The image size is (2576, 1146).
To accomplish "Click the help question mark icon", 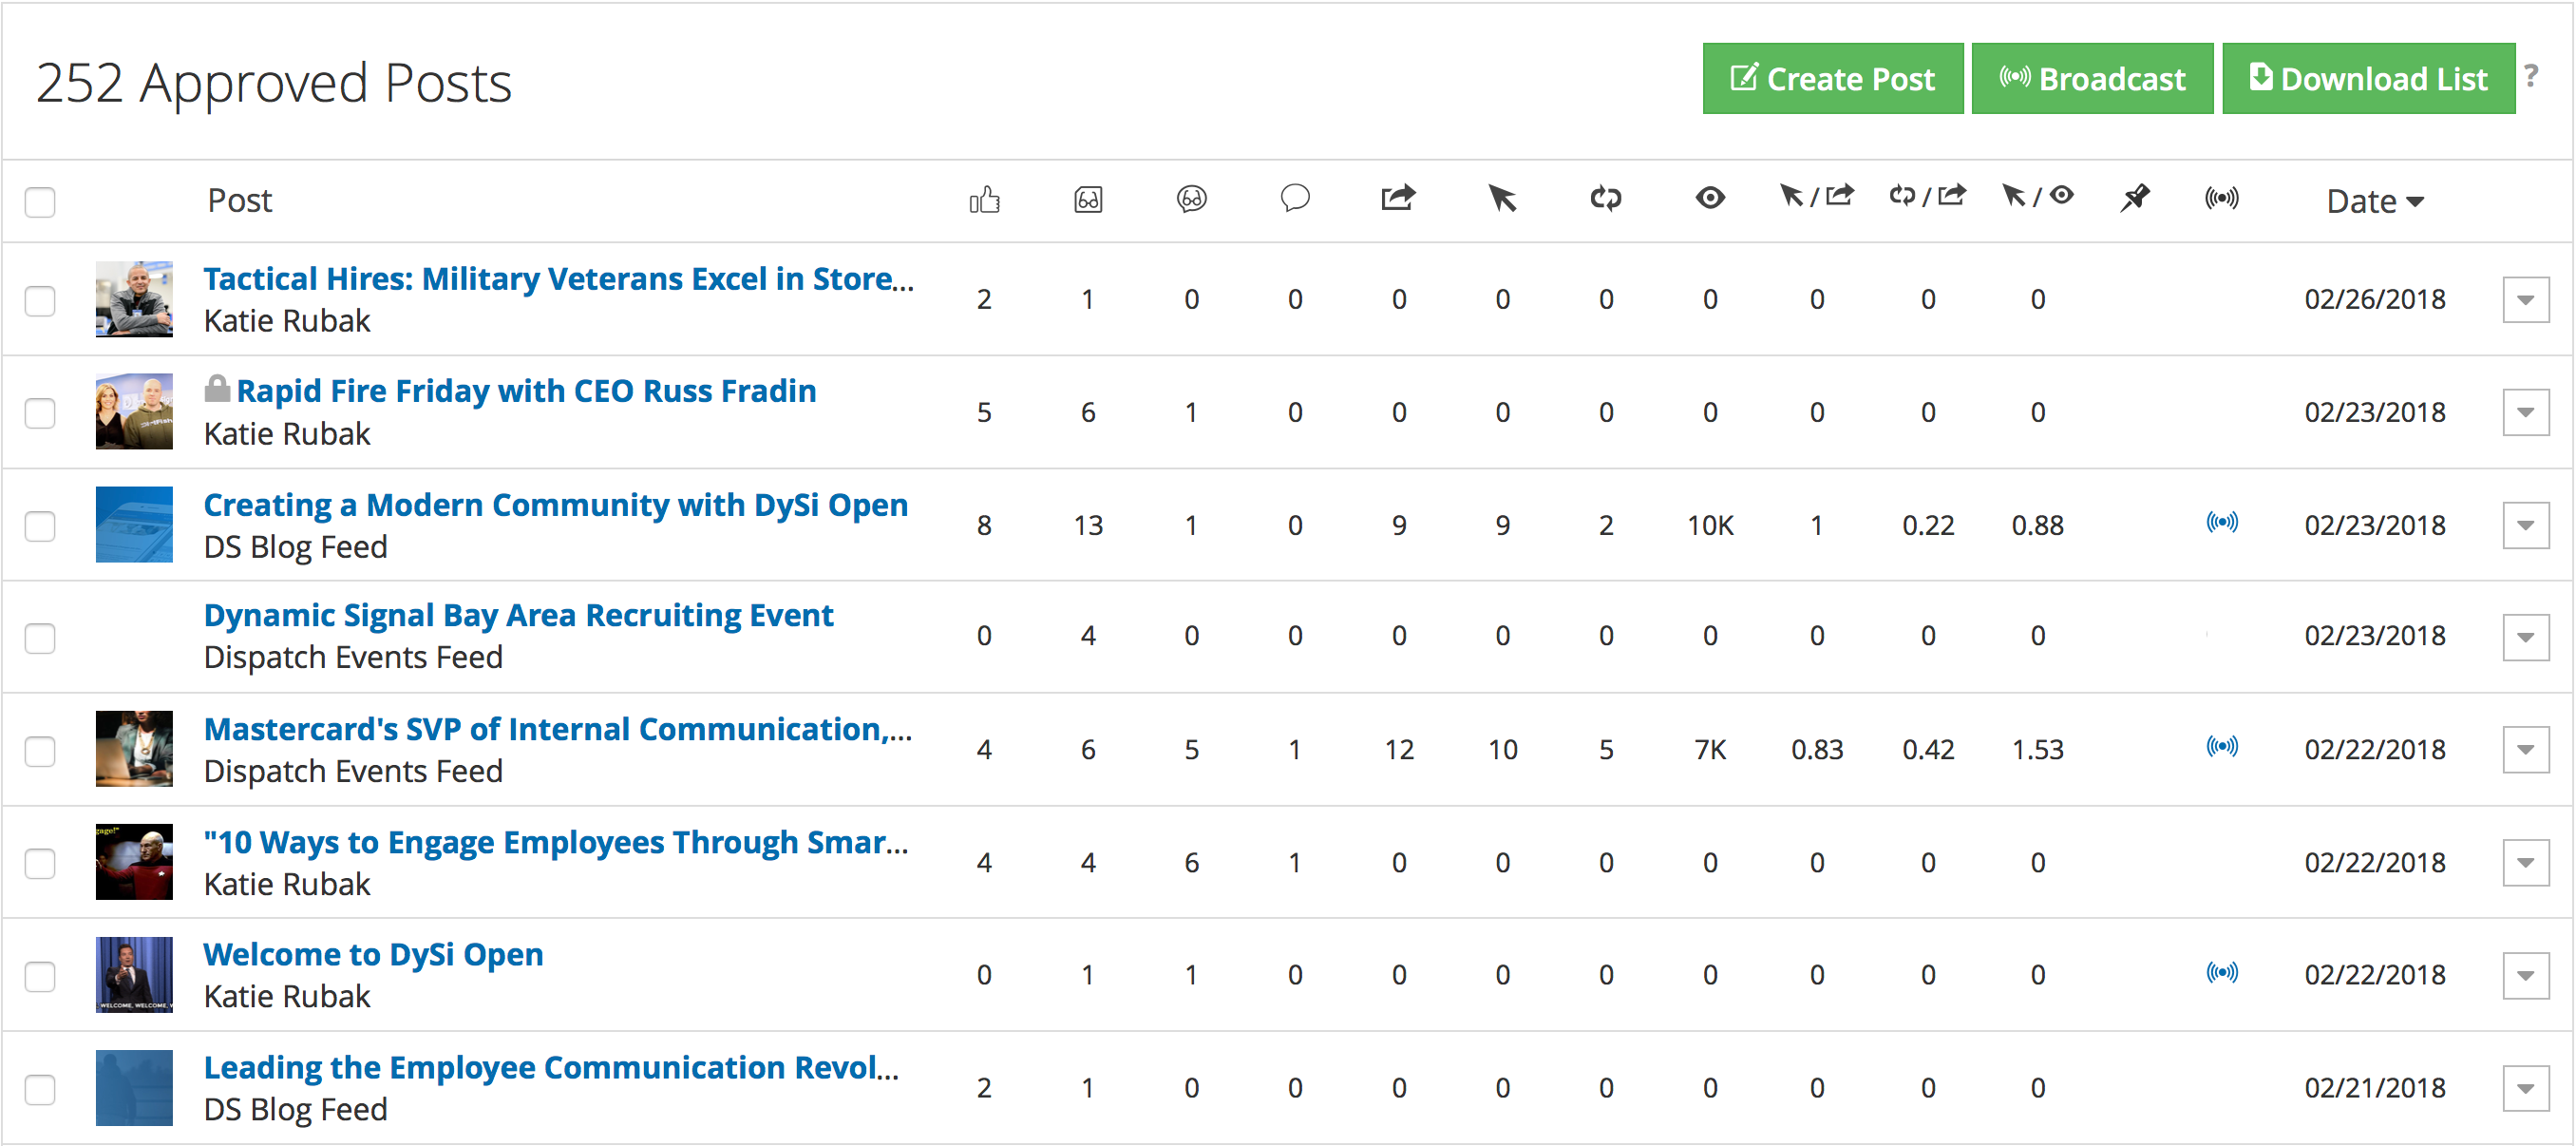I will (2531, 76).
